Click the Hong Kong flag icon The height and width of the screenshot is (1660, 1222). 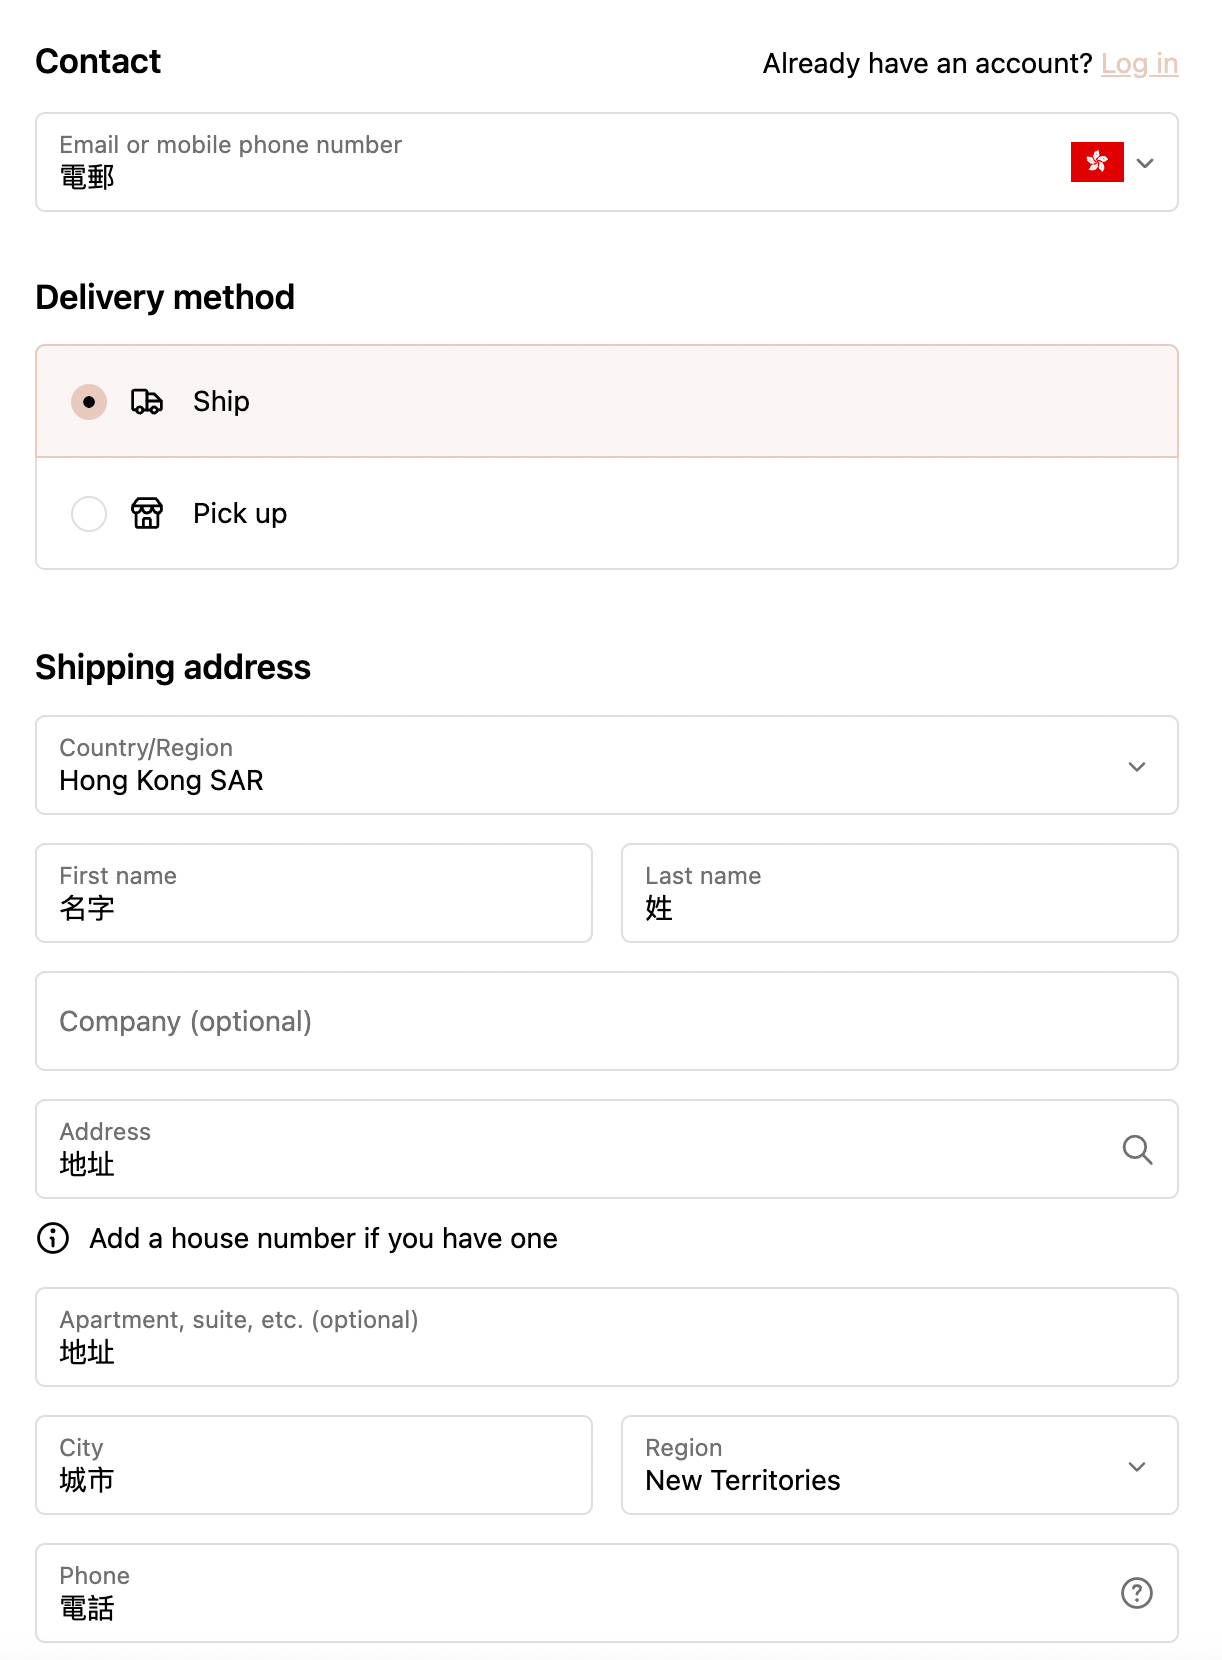(1097, 162)
